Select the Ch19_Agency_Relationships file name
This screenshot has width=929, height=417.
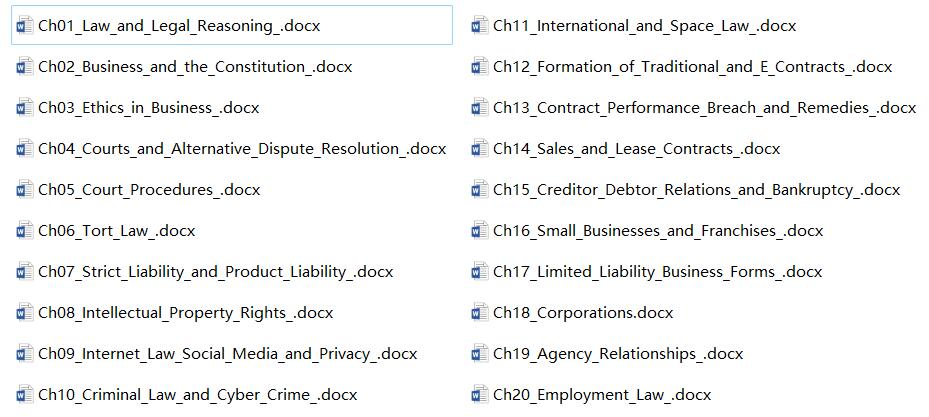[x=618, y=354]
